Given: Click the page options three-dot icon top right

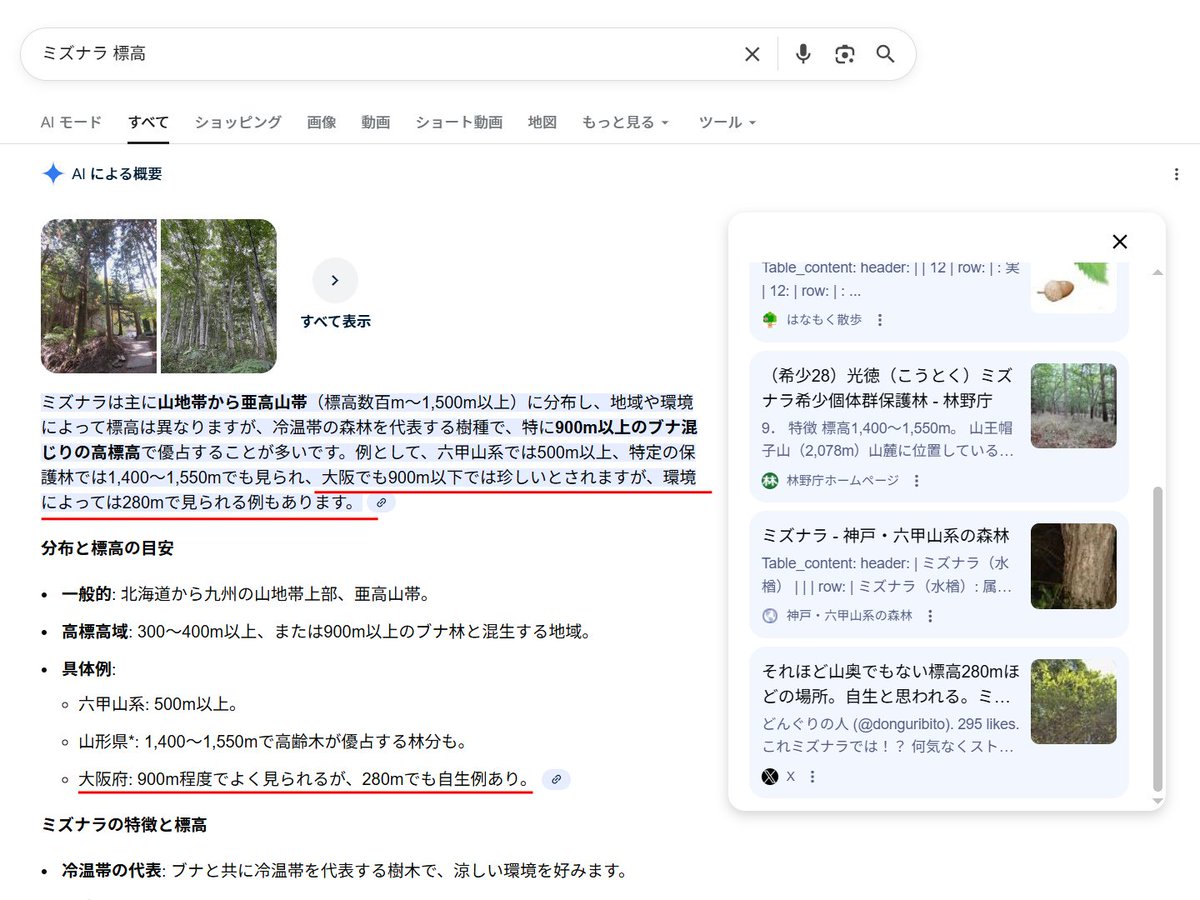Looking at the screenshot, I should (1176, 173).
